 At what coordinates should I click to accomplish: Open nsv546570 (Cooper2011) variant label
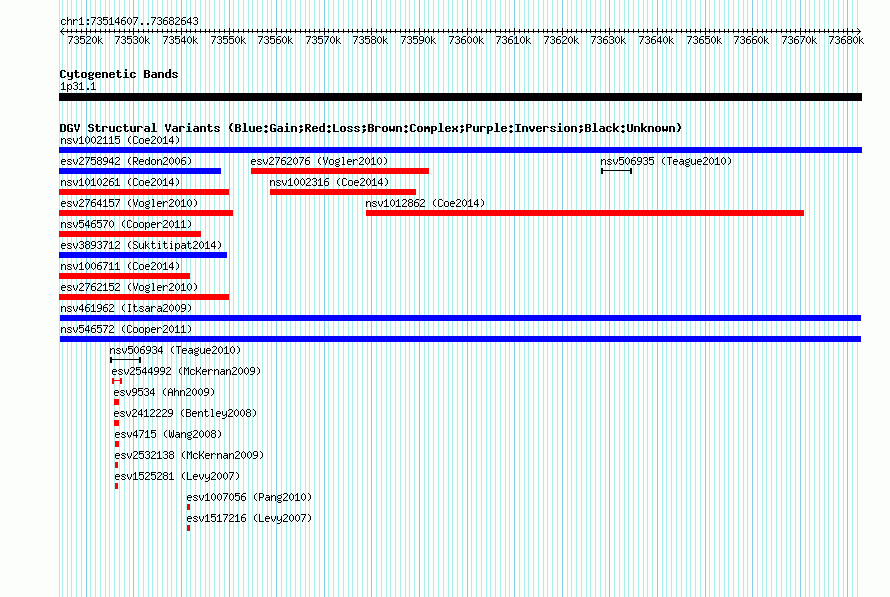click(x=126, y=224)
